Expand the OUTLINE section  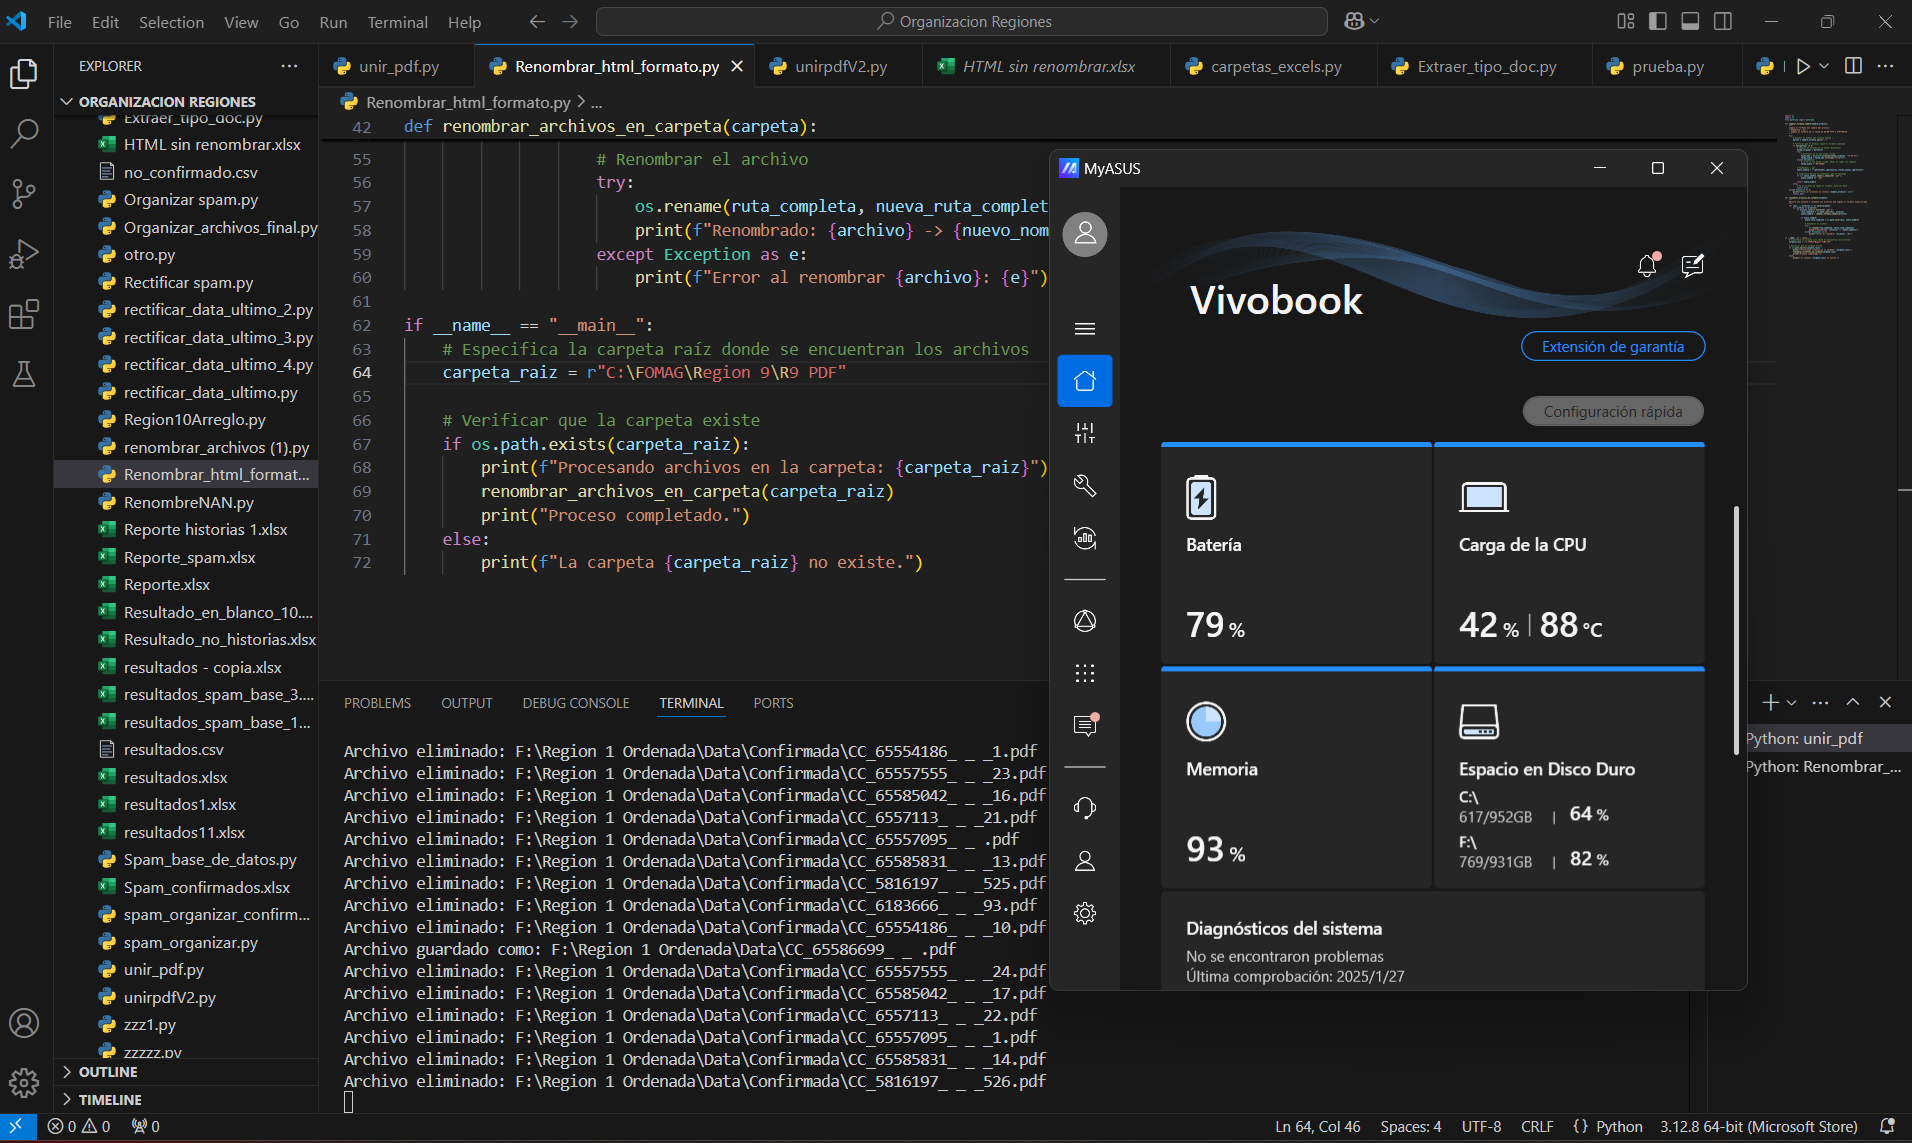click(x=108, y=1072)
